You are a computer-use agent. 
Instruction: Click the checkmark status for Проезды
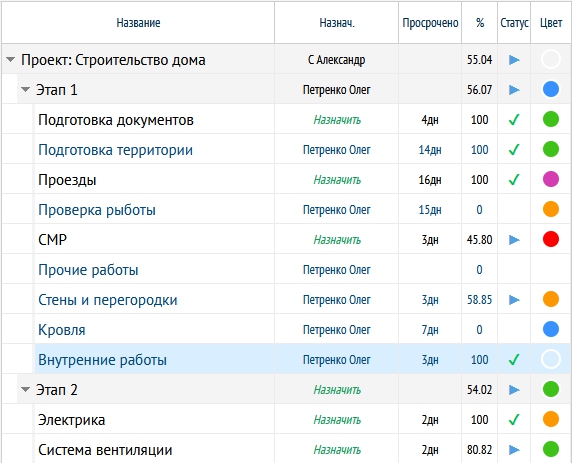(514, 180)
